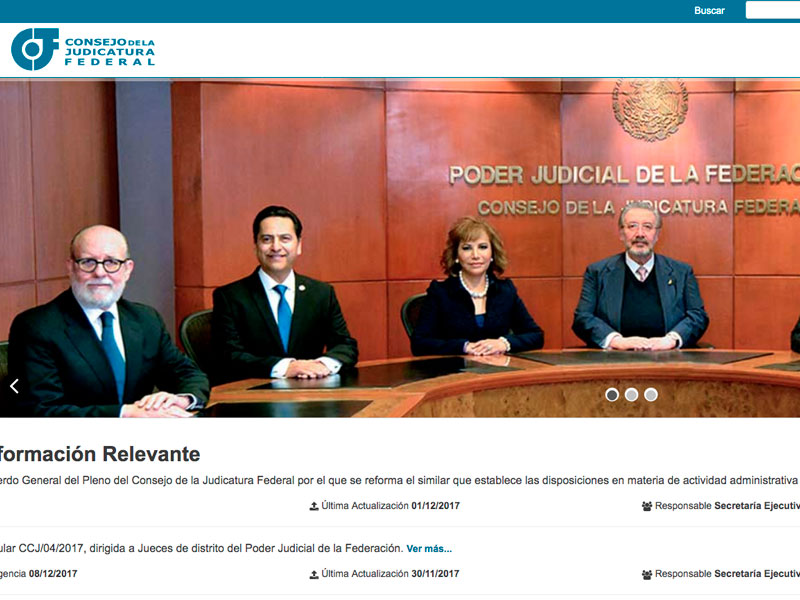Image resolution: width=800 pixels, height=600 pixels.
Task: Click people icon for the 30/11/2017 entry's Responsable
Action: (646, 574)
